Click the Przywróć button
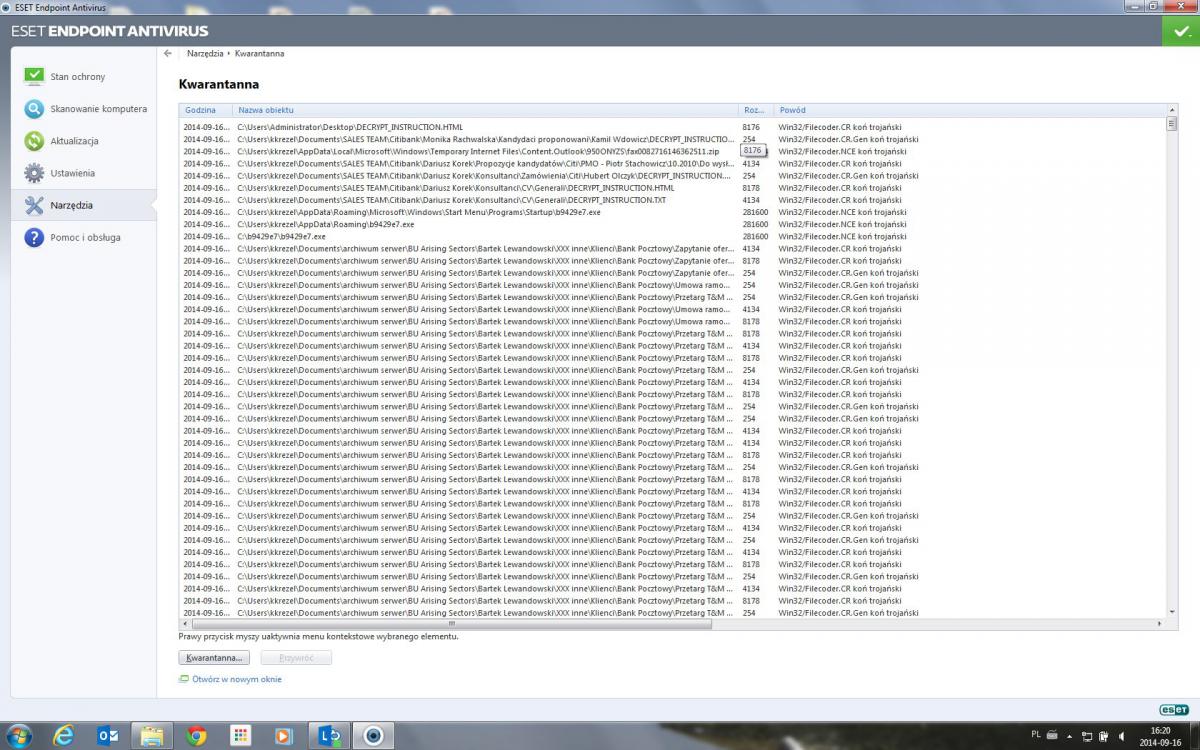The width and height of the screenshot is (1200, 750). pyautogui.click(x=296, y=658)
